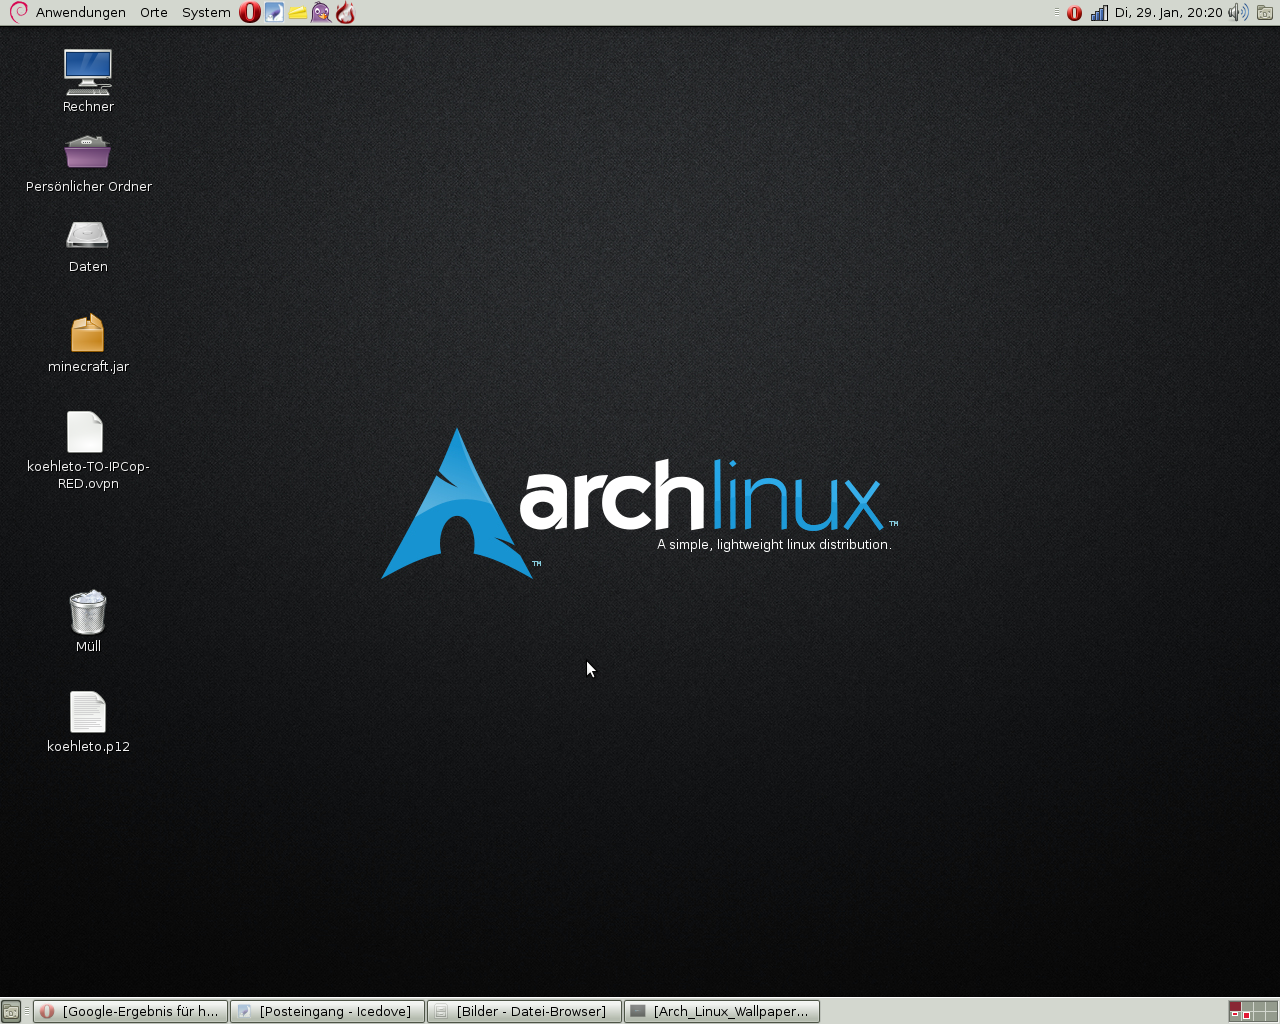Image resolution: width=1280 pixels, height=1024 pixels.
Task: Click the network signal tray icon
Action: pos(1099,13)
